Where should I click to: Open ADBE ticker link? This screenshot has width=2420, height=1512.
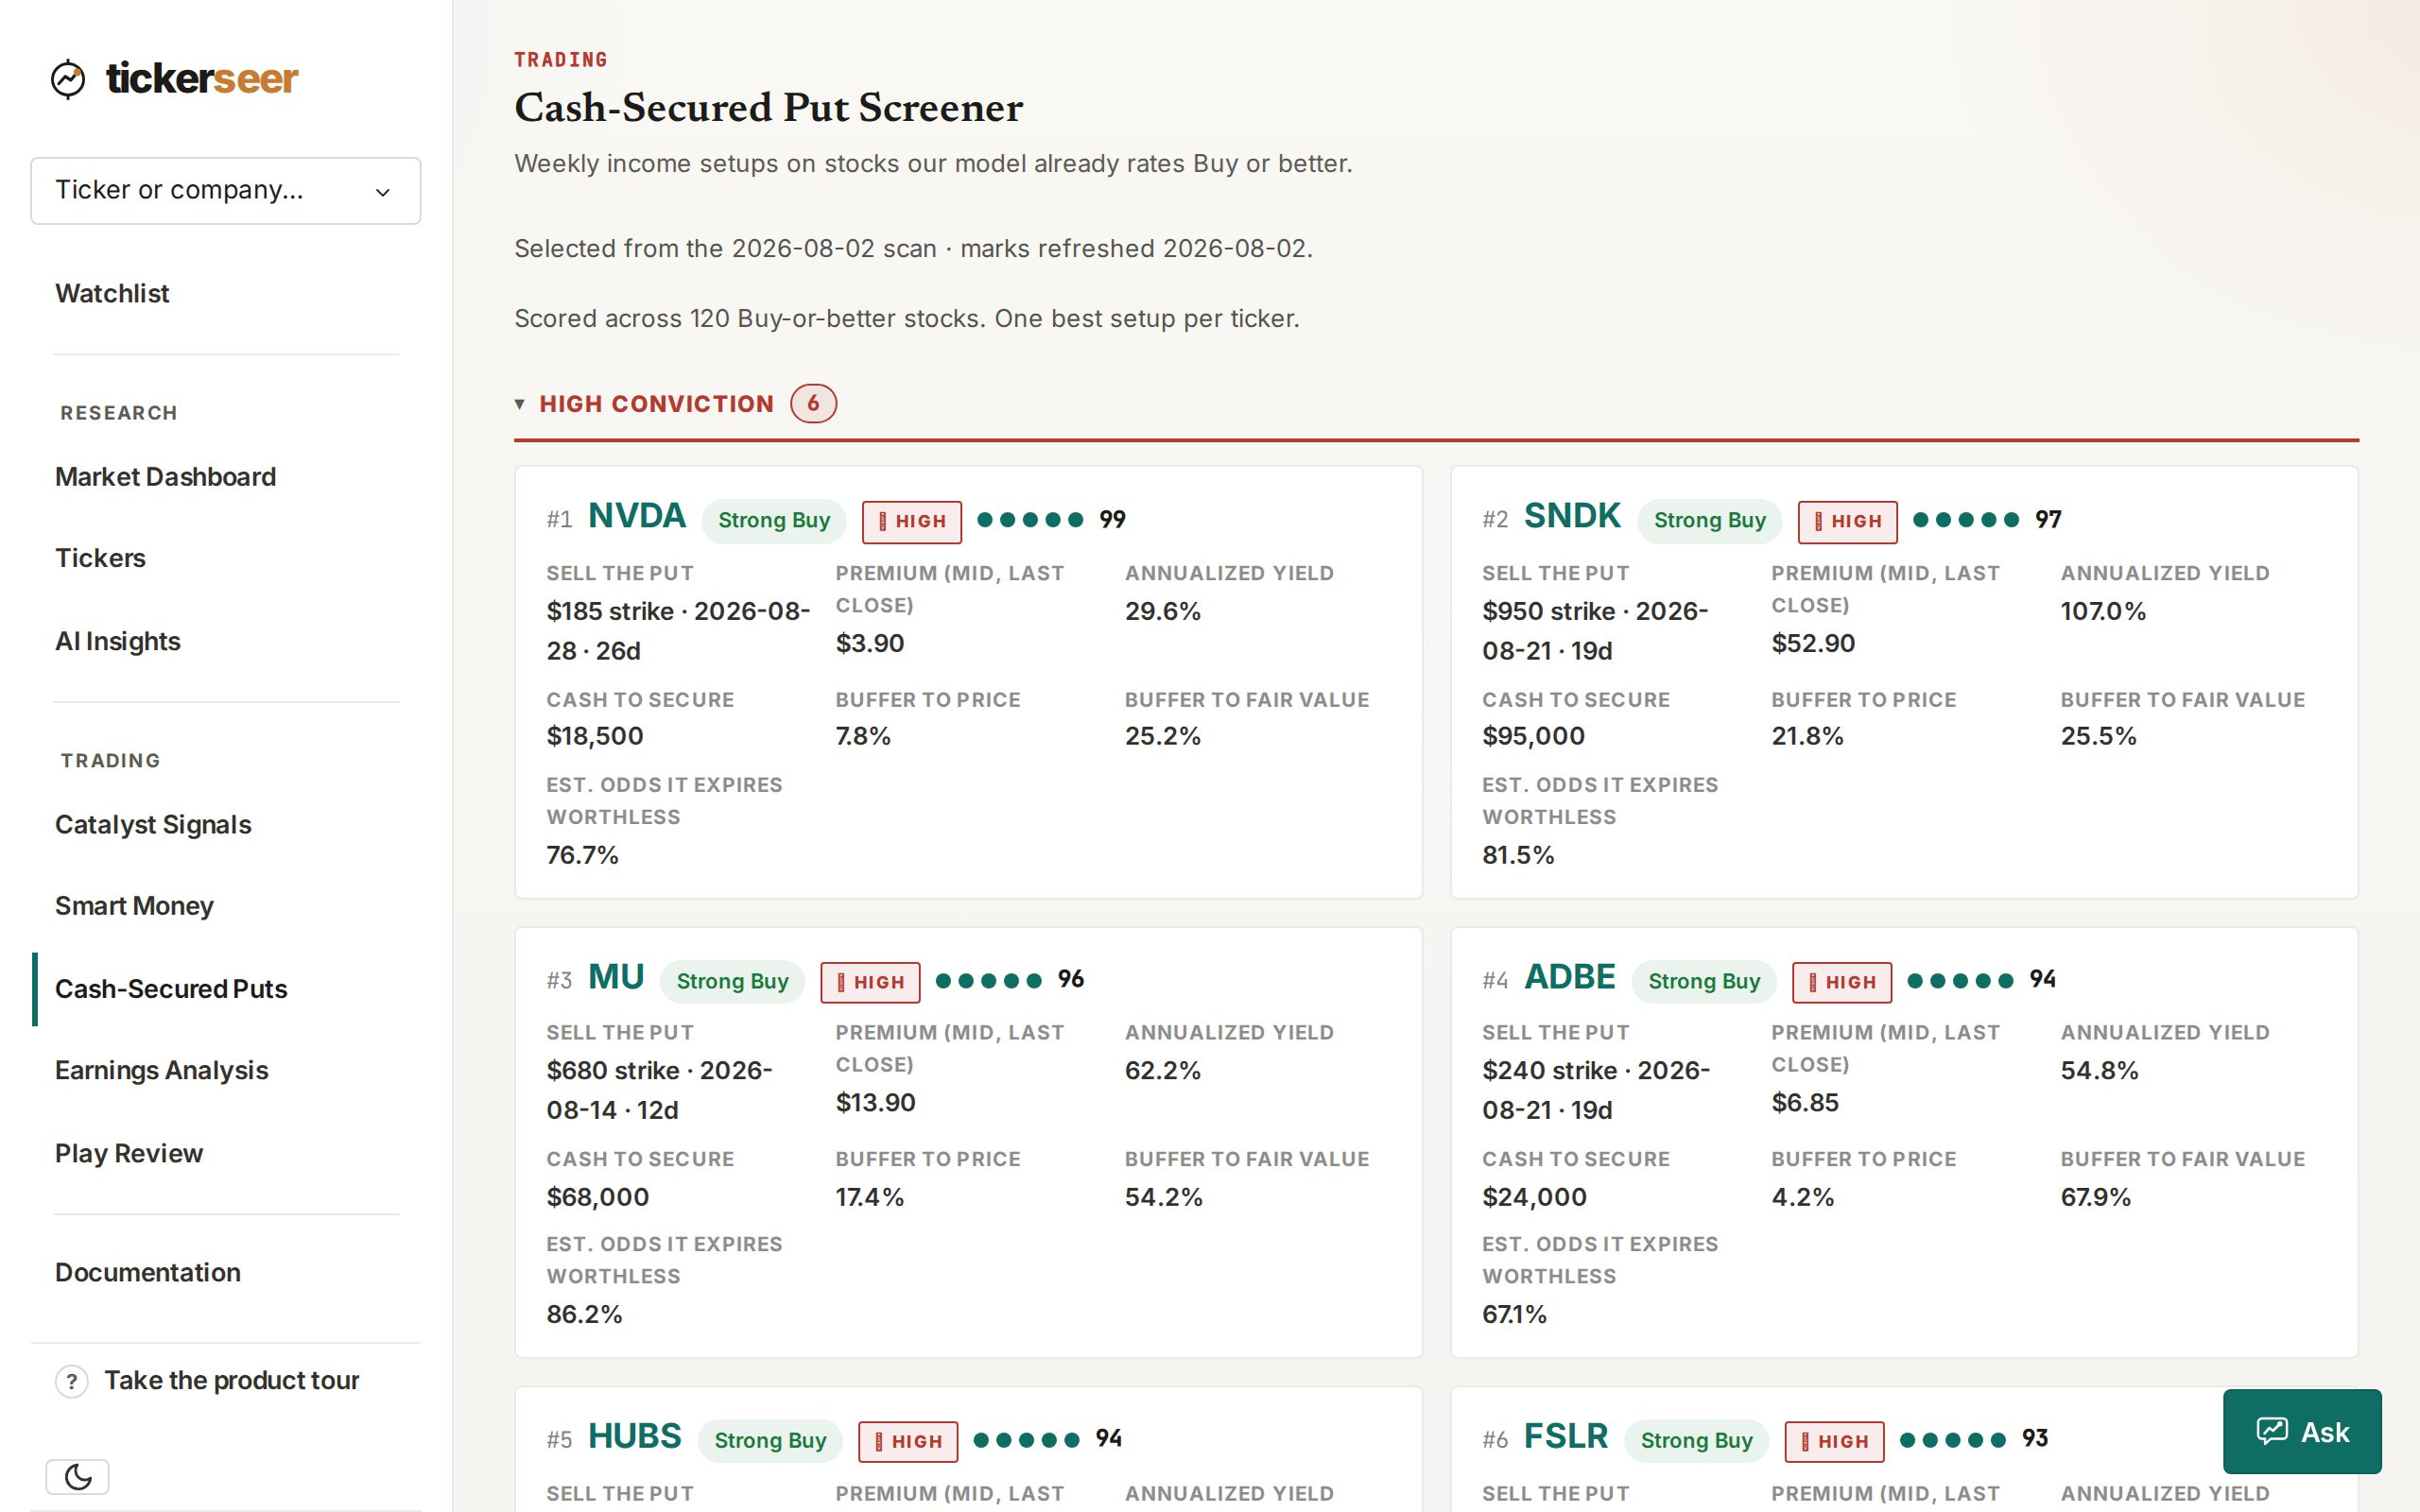coord(1569,977)
